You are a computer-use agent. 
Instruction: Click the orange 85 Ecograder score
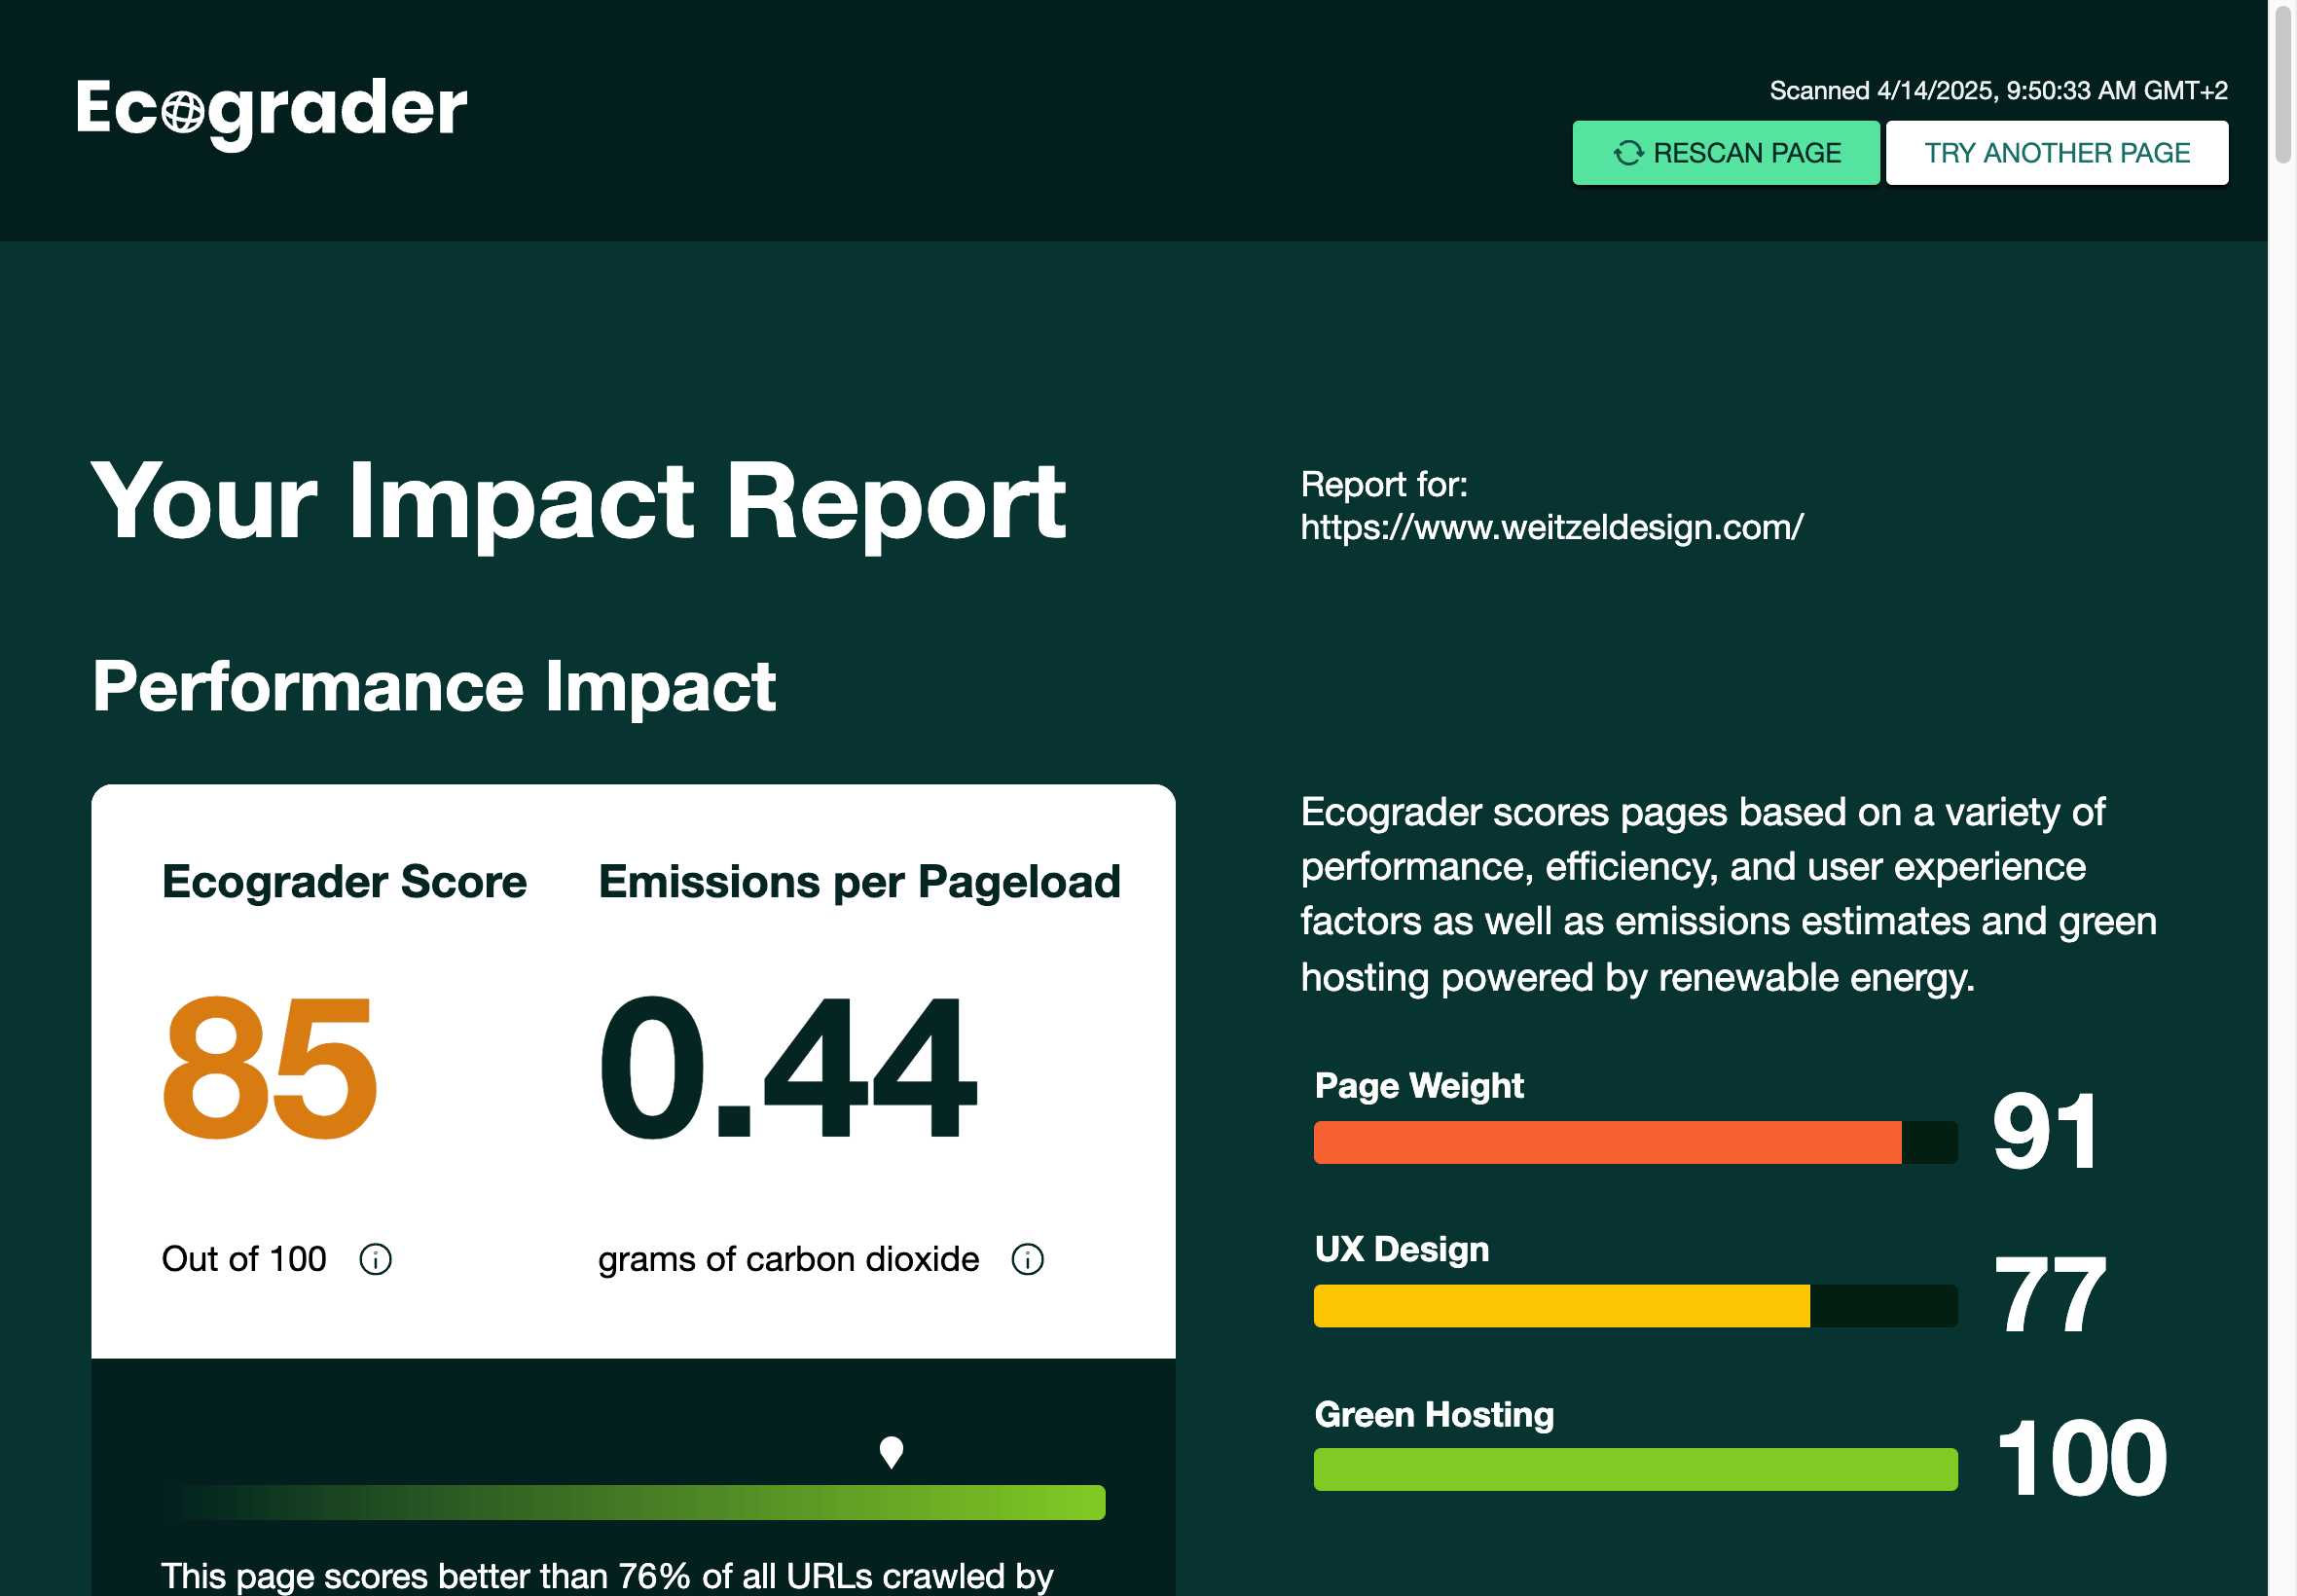[x=270, y=1068]
